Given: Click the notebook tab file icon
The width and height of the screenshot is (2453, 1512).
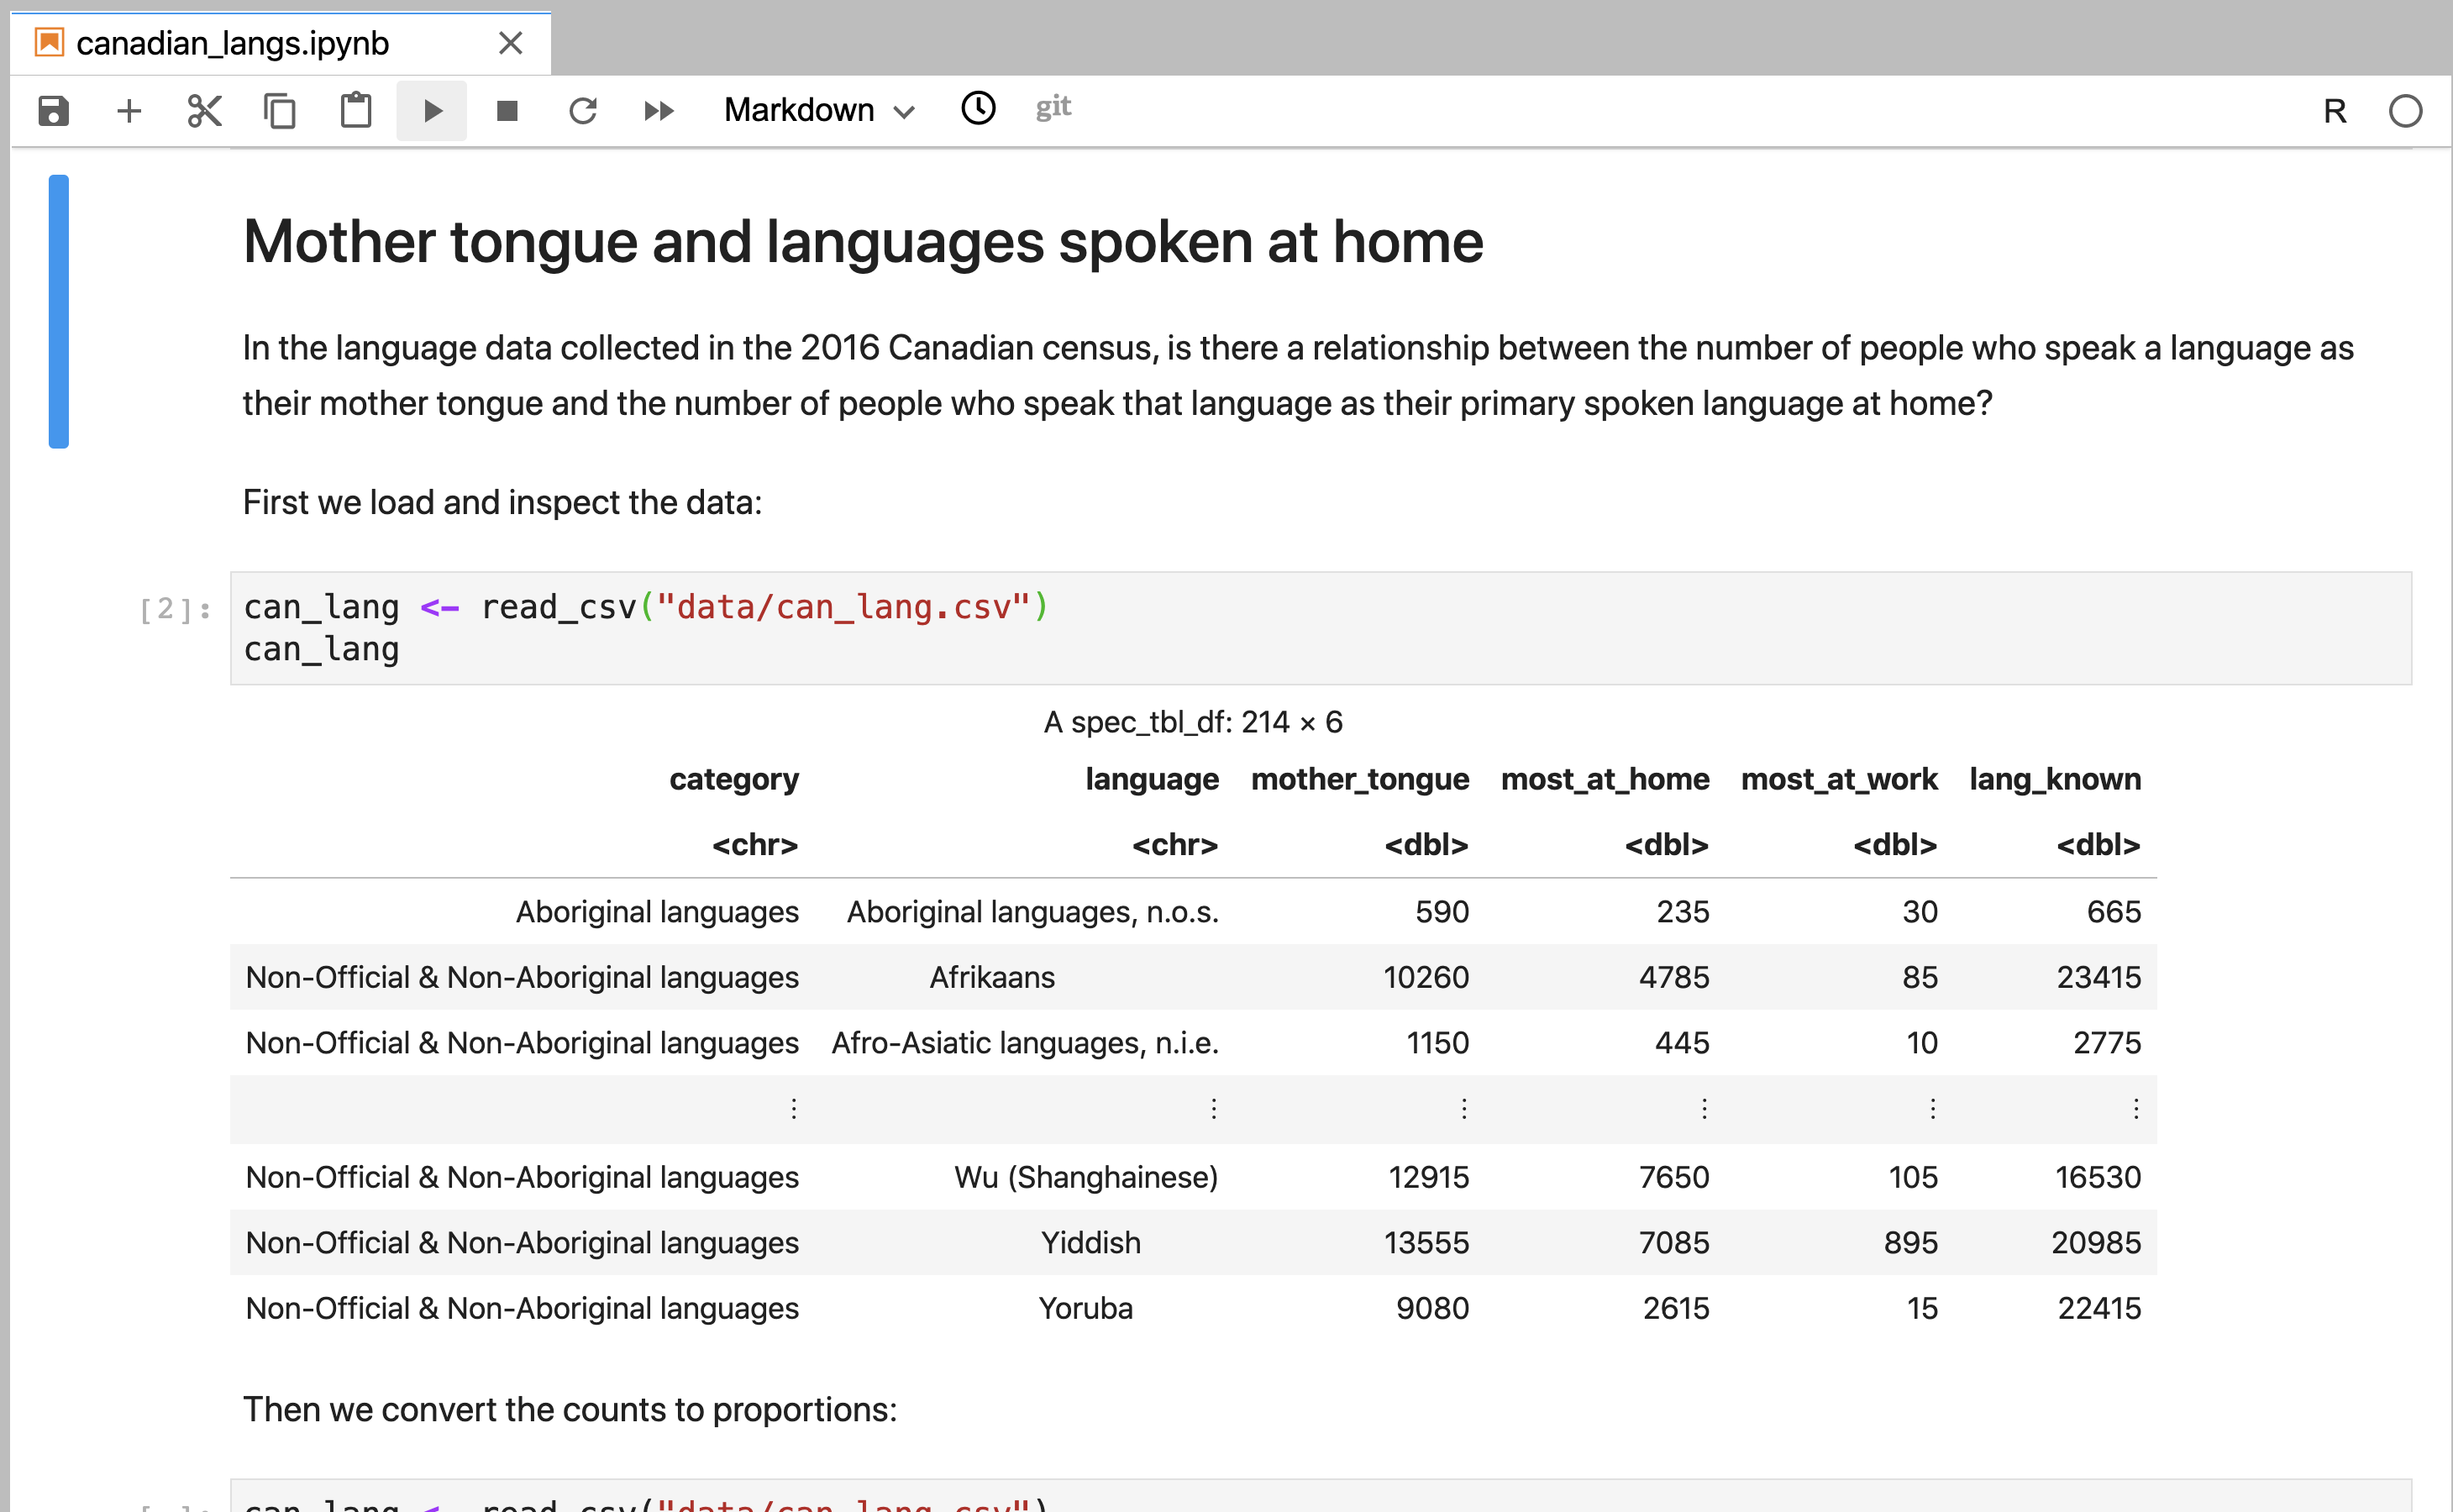Looking at the screenshot, I should [49, 42].
